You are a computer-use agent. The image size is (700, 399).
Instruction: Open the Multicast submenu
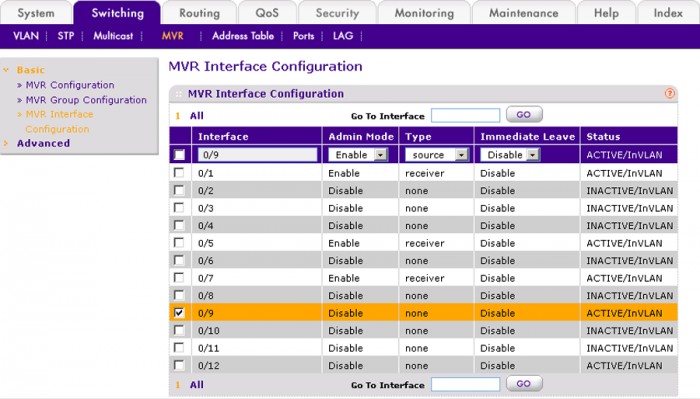(x=113, y=36)
